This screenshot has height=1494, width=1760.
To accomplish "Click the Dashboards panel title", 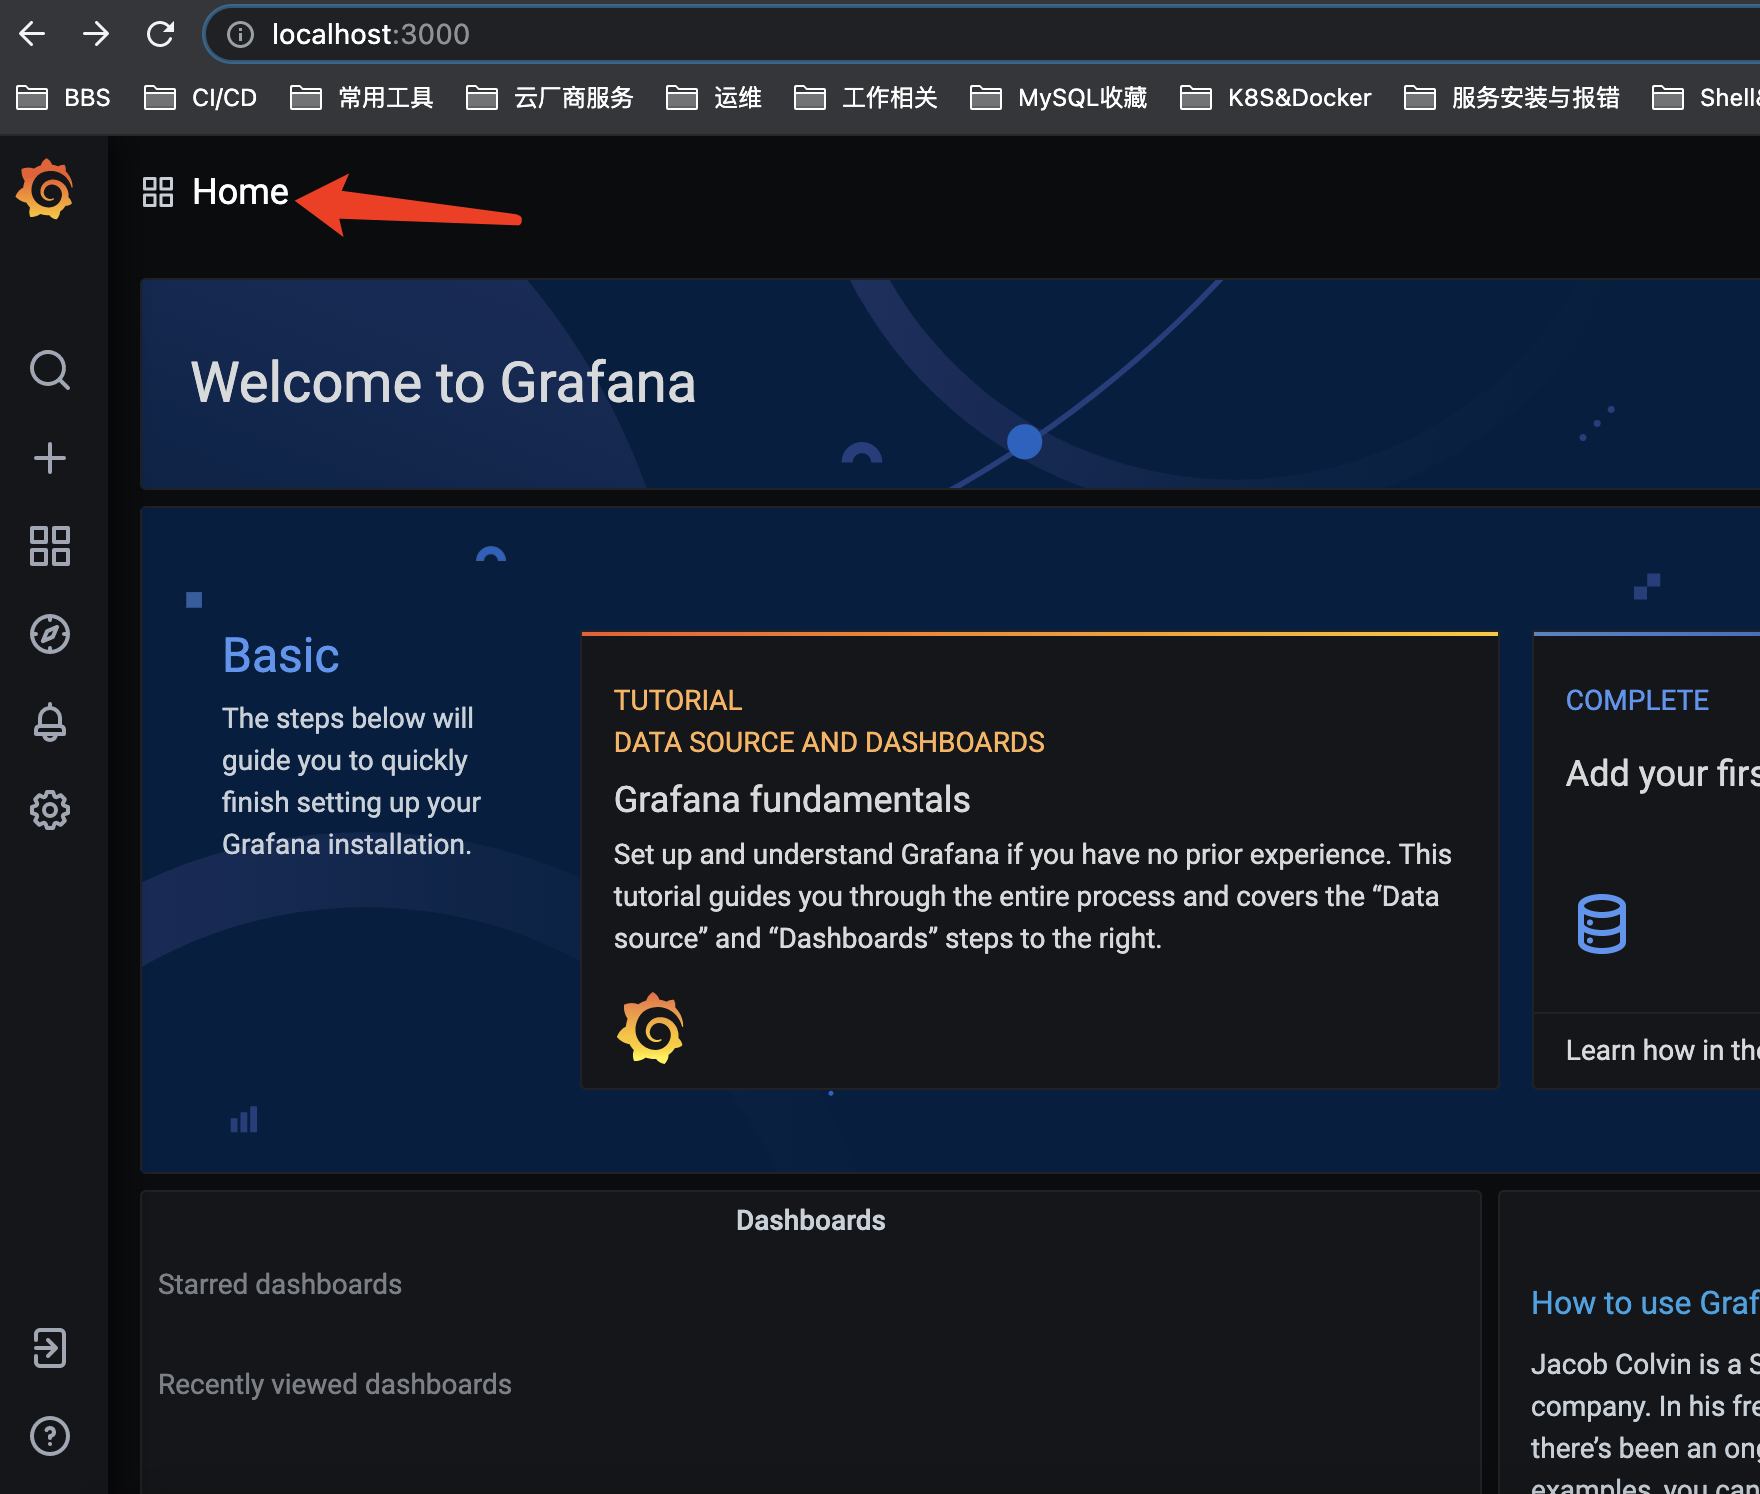I will pyautogui.click(x=811, y=1220).
